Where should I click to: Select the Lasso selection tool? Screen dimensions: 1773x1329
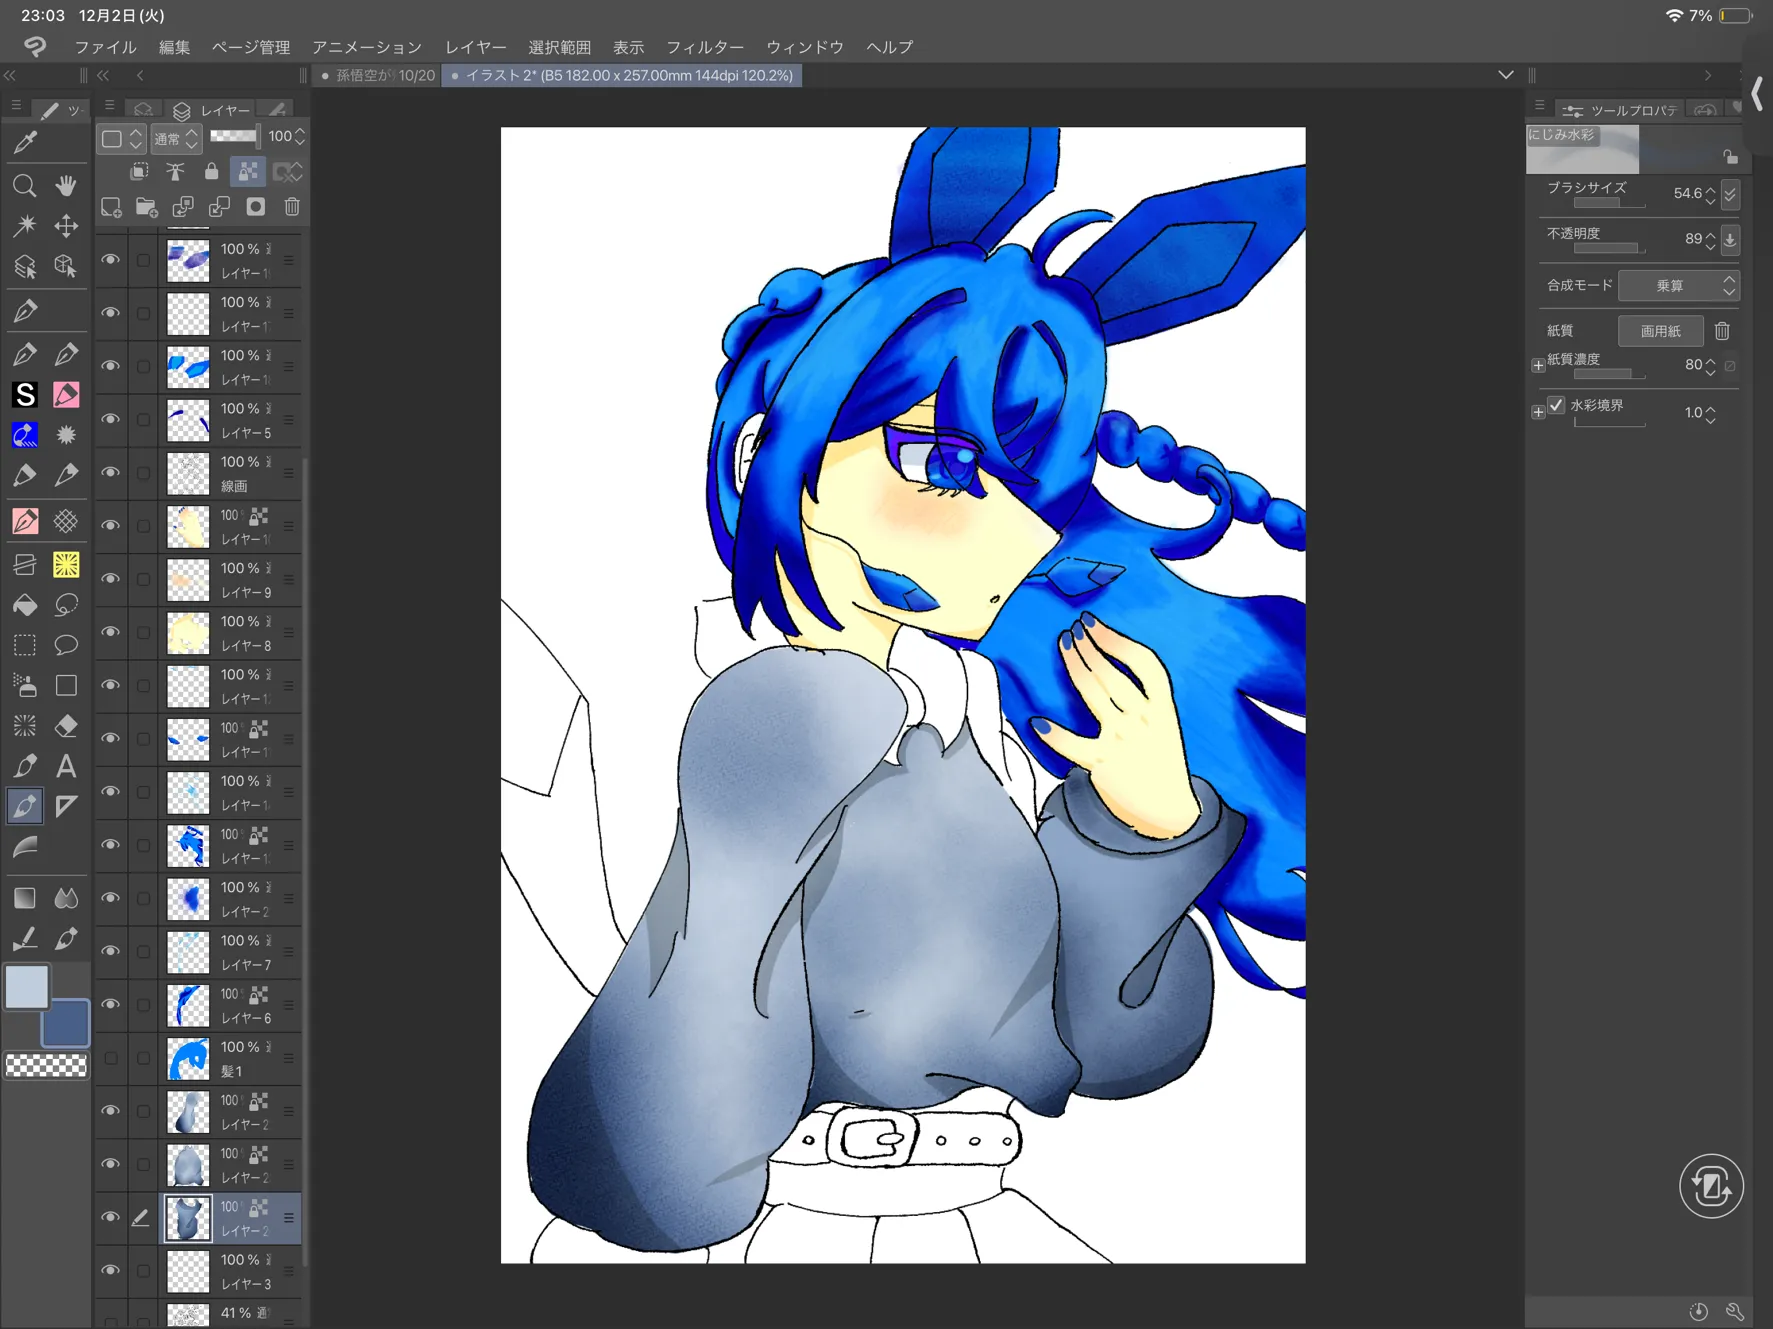click(x=66, y=606)
